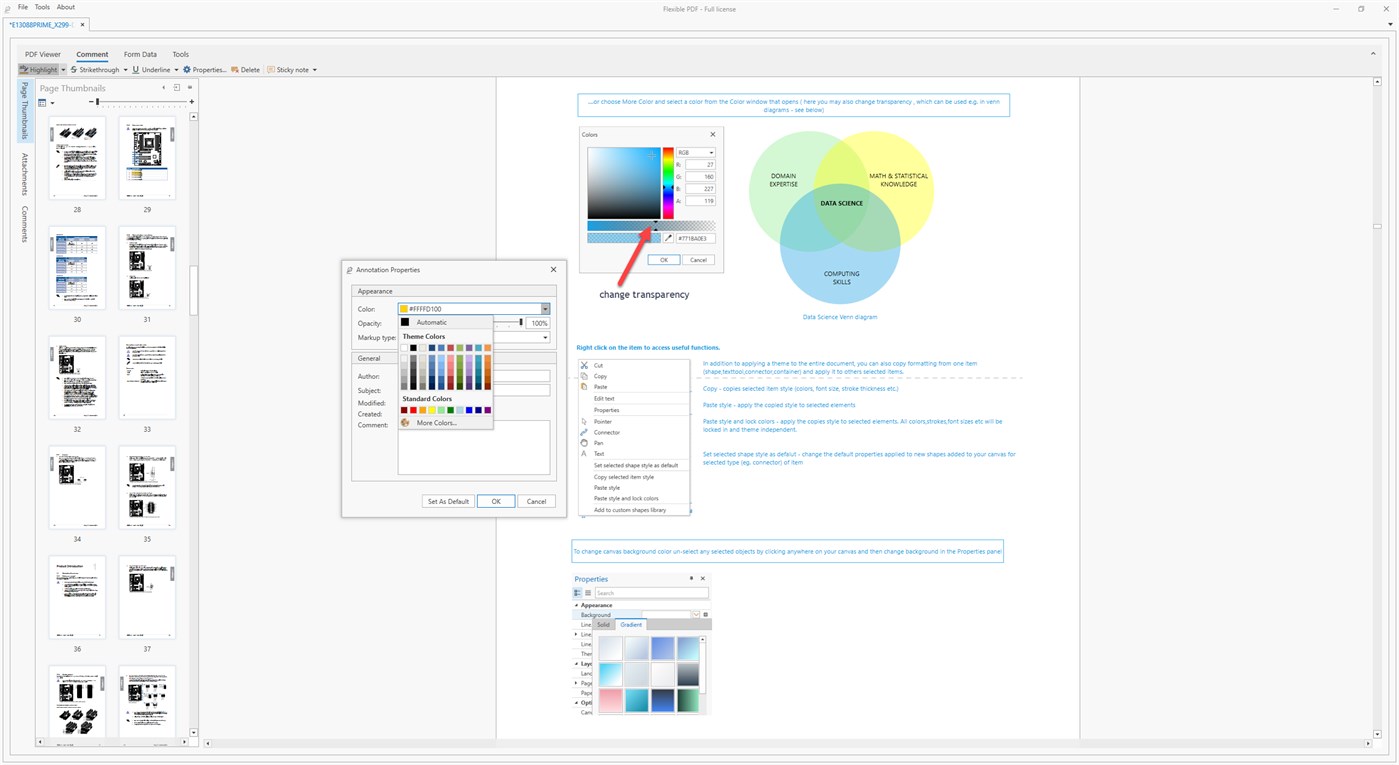
Task: Switch to the Tools ribbon tab
Action: pyautogui.click(x=180, y=54)
